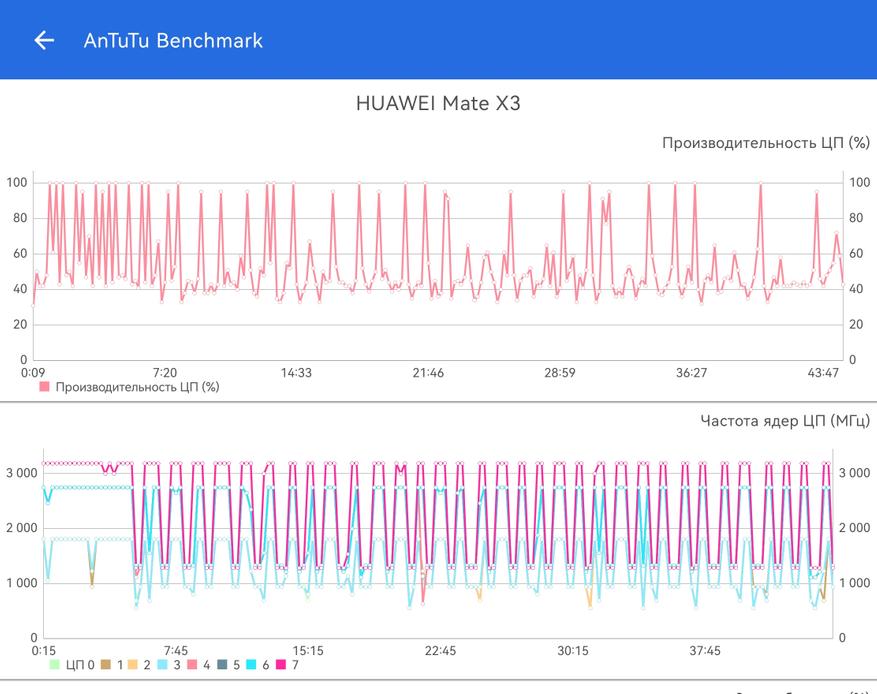
Task: Click the 21:46 time label
Action: (428, 372)
